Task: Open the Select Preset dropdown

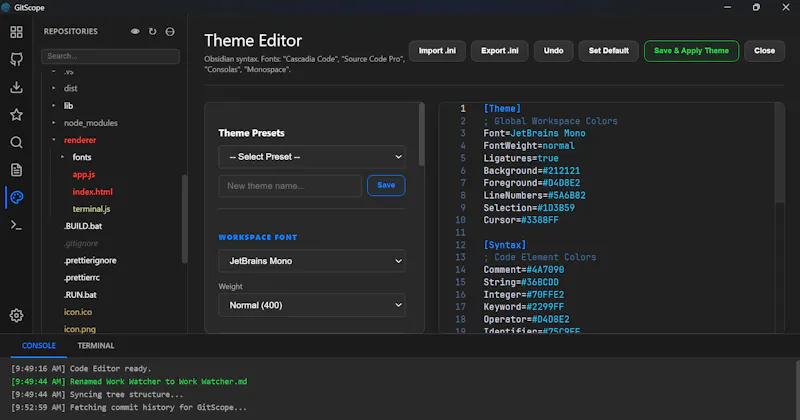Action: [x=312, y=157]
